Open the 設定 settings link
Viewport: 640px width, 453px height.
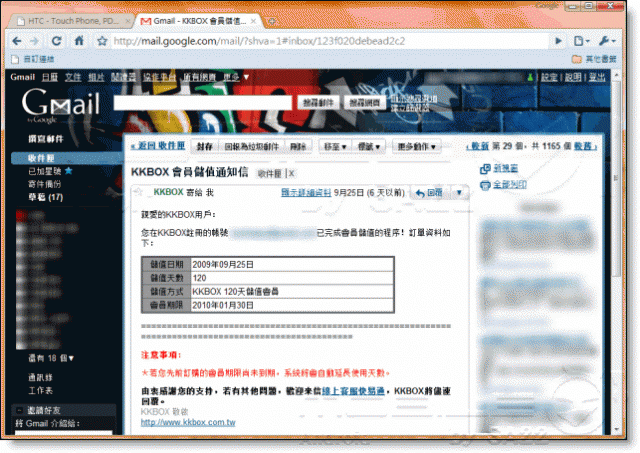(x=549, y=77)
